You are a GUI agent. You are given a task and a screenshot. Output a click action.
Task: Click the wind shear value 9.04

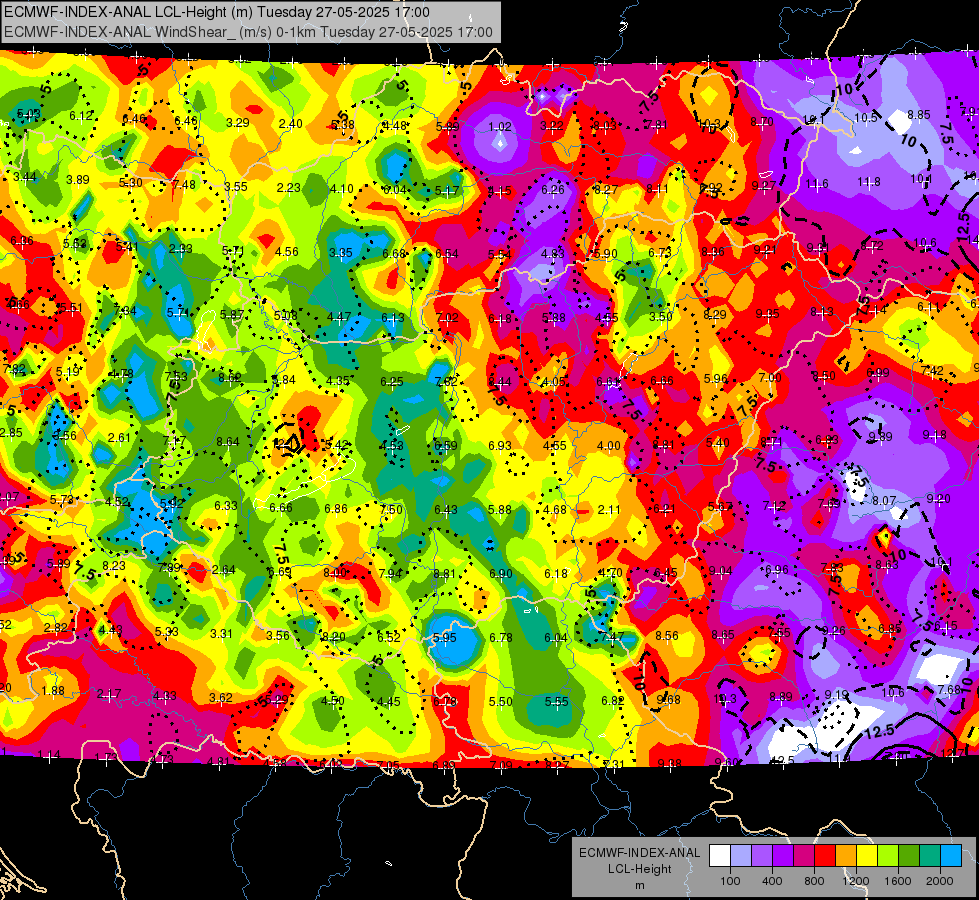click(x=721, y=571)
